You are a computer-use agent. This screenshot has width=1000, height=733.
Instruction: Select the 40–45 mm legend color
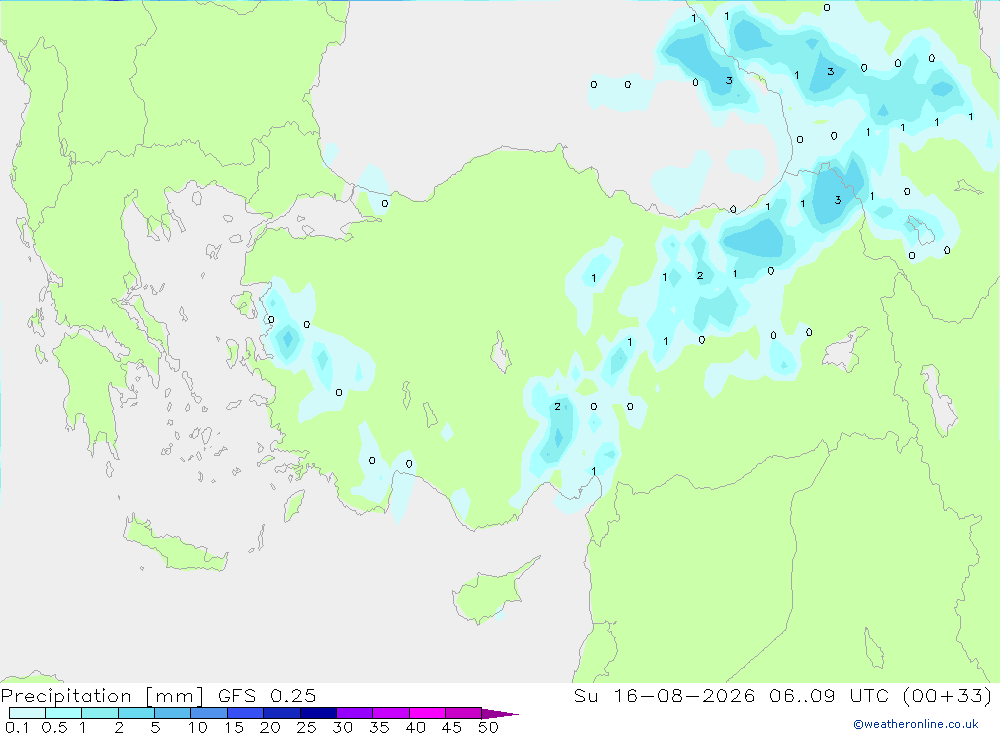coord(427,713)
